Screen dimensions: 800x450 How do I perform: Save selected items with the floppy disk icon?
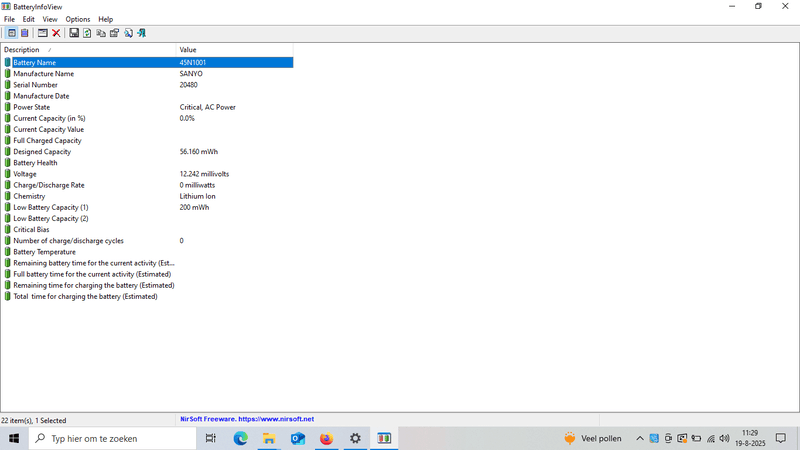click(74, 33)
